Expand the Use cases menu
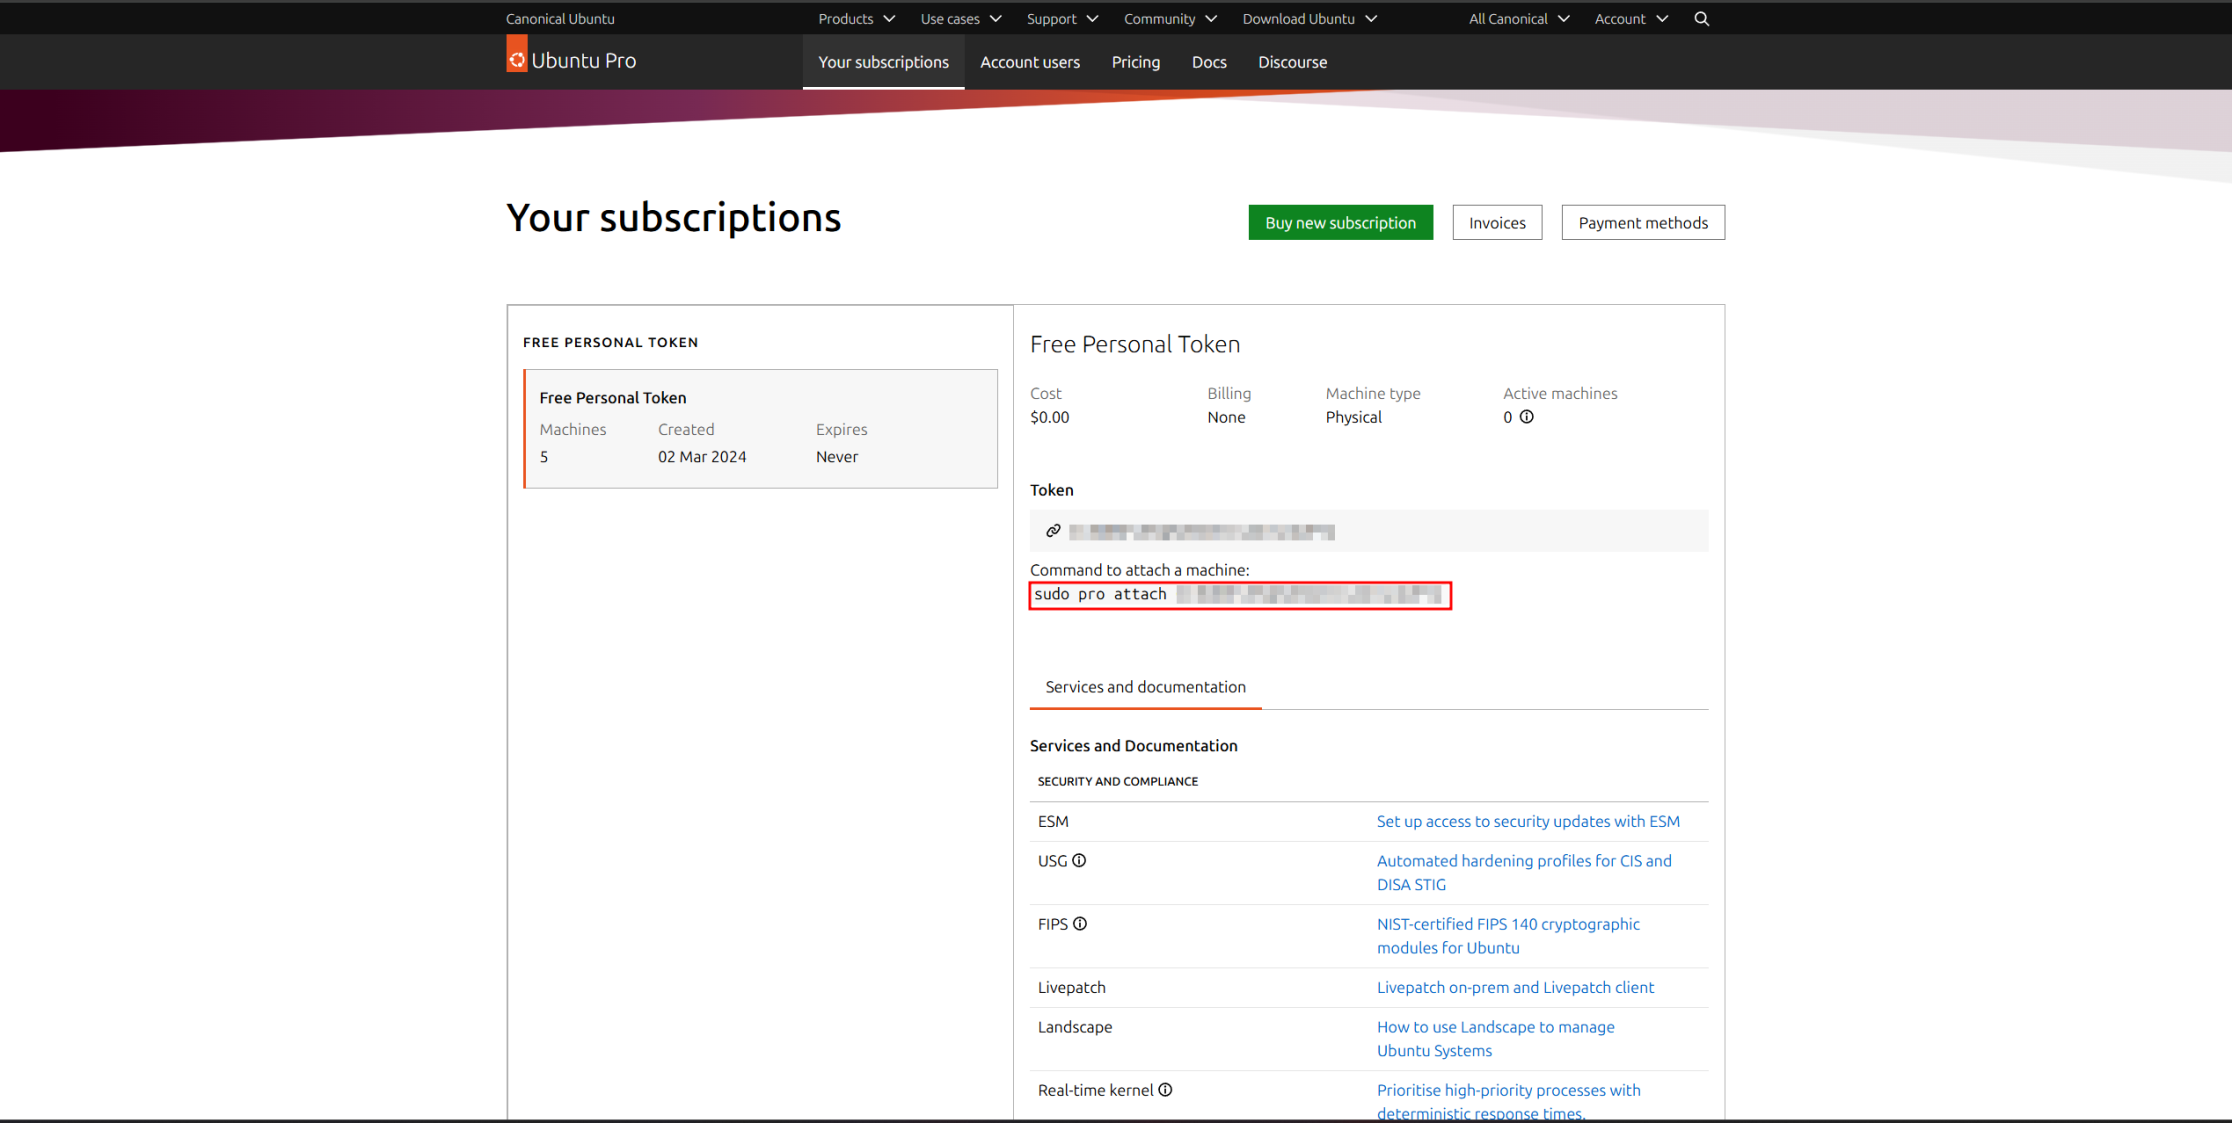Viewport: 2232px width, 1123px height. click(960, 19)
